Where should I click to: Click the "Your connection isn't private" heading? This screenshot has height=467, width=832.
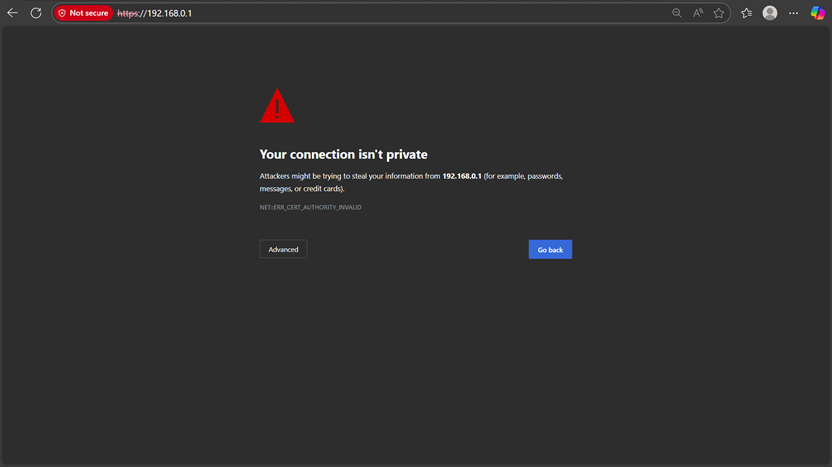343,155
